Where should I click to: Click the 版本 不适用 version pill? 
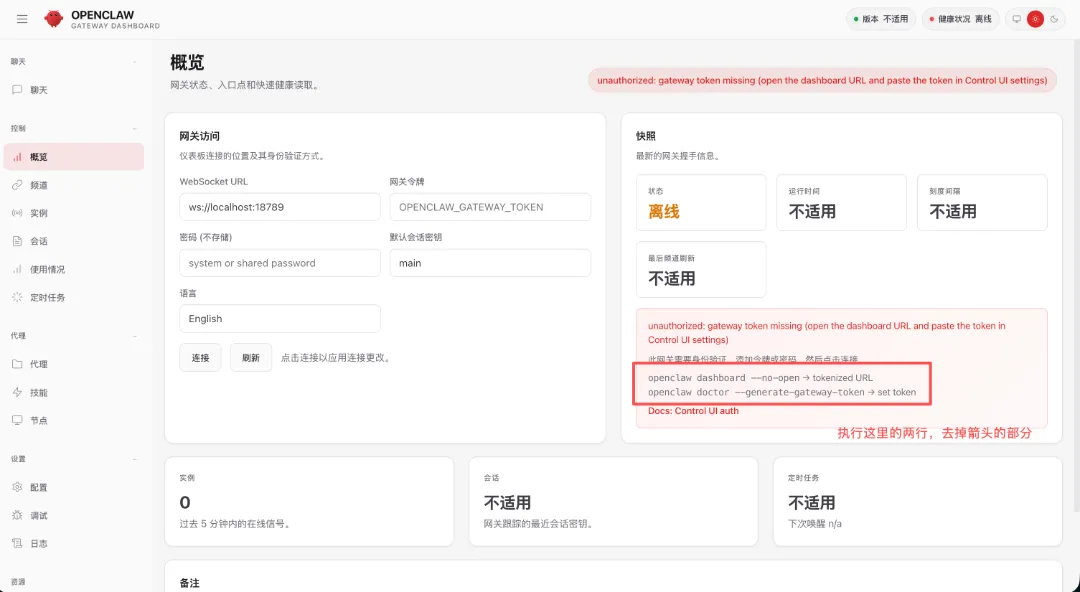[x=881, y=19]
